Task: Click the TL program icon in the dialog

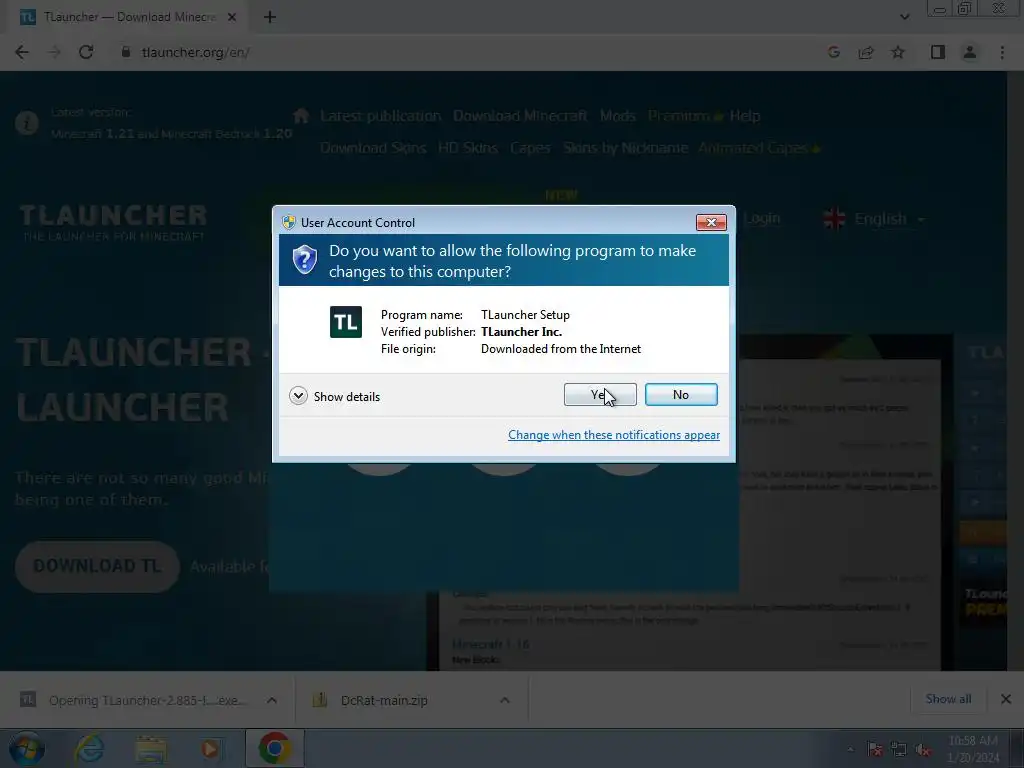Action: point(345,322)
